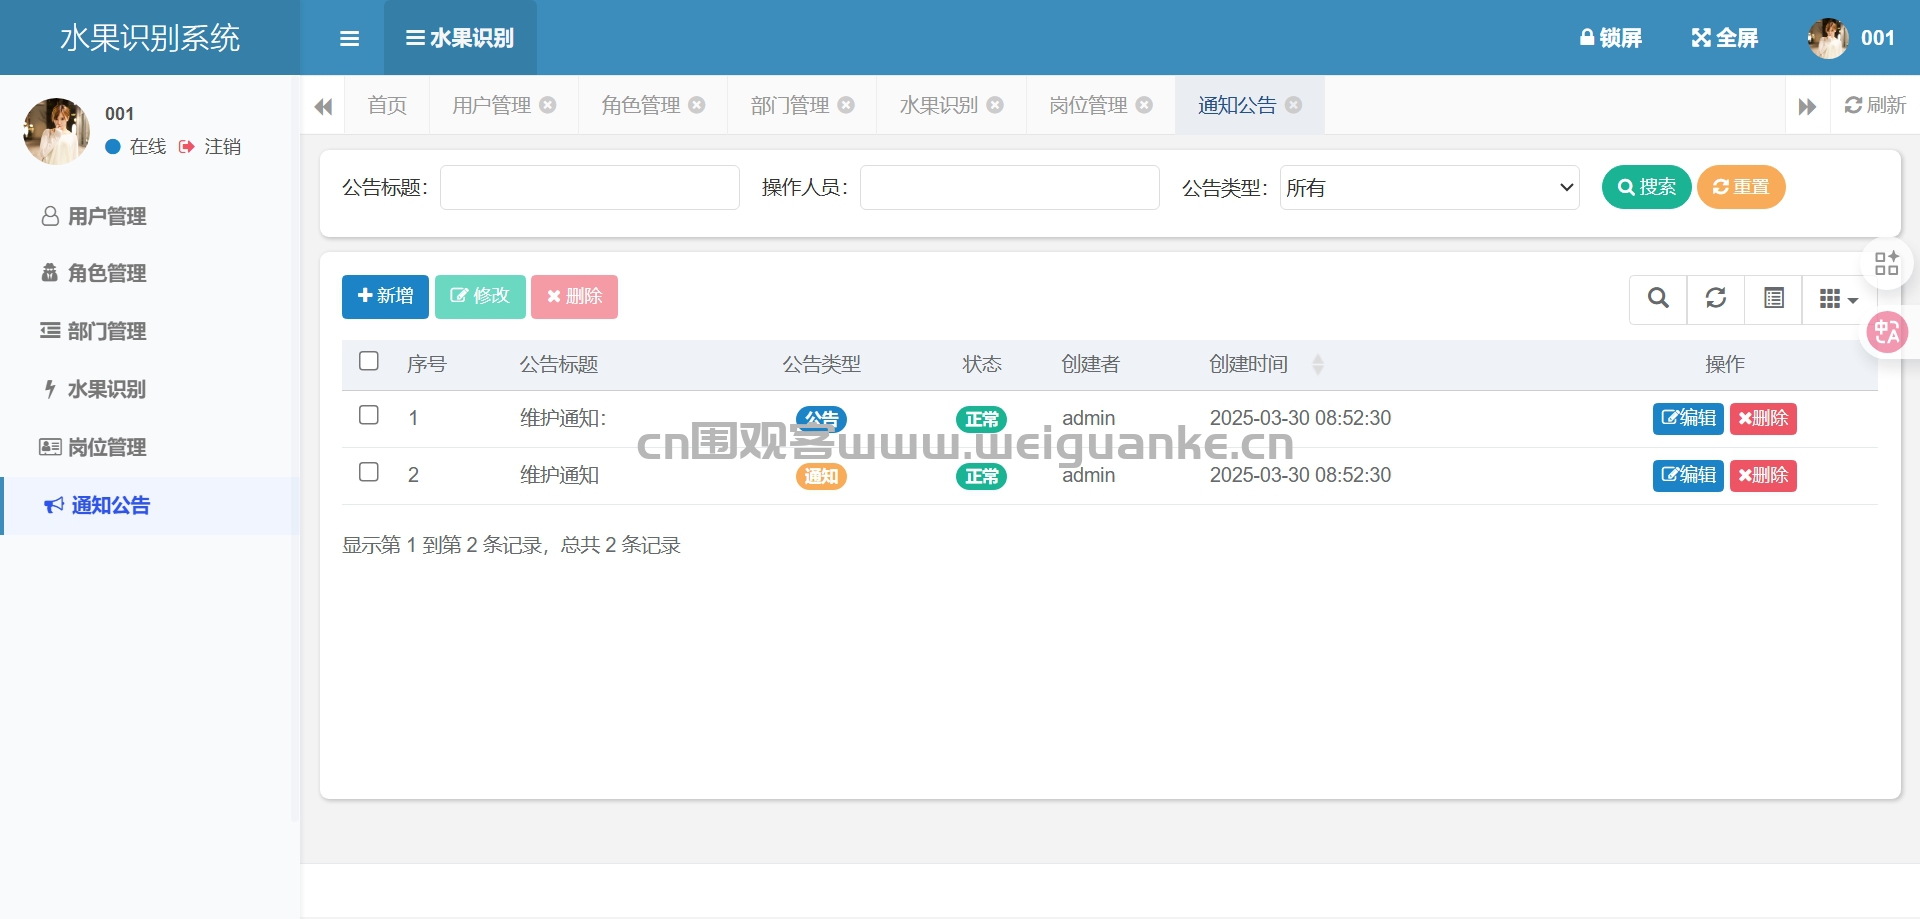Focus the 公告标题 input field

click(590, 187)
